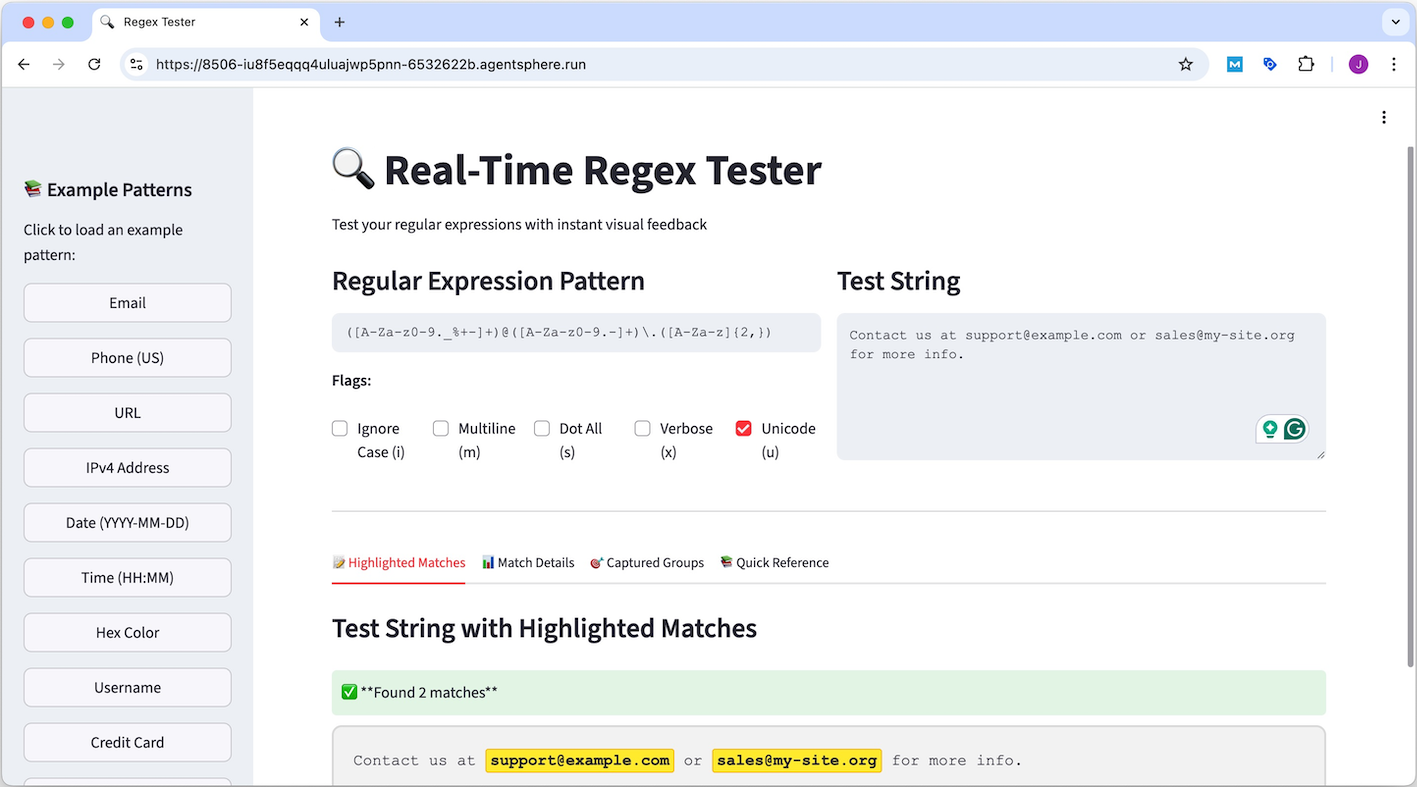Load the Phone (US) example pattern

(x=127, y=357)
